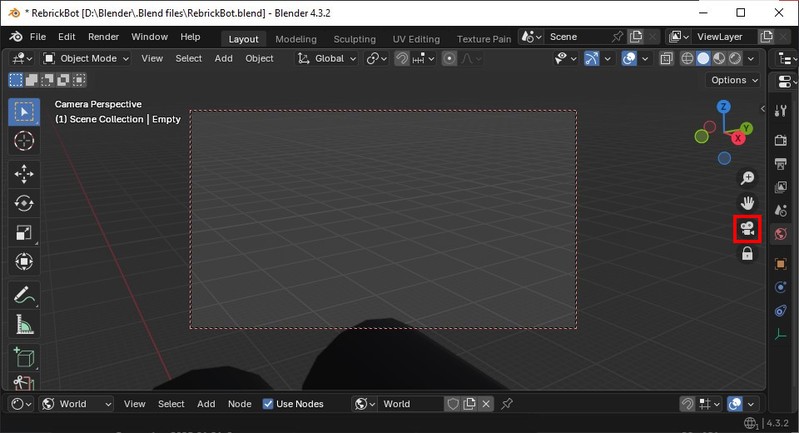Image resolution: width=799 pixels, height=433 pixels.
Task: Select the Measure tool
Action: [24, 325]
